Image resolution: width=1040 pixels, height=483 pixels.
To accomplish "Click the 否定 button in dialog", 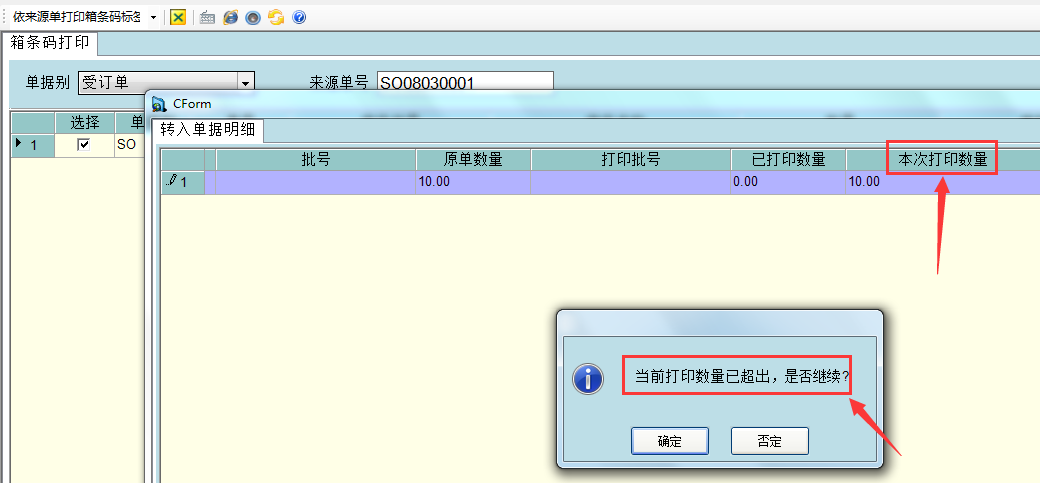I will [x=770, y=441].
